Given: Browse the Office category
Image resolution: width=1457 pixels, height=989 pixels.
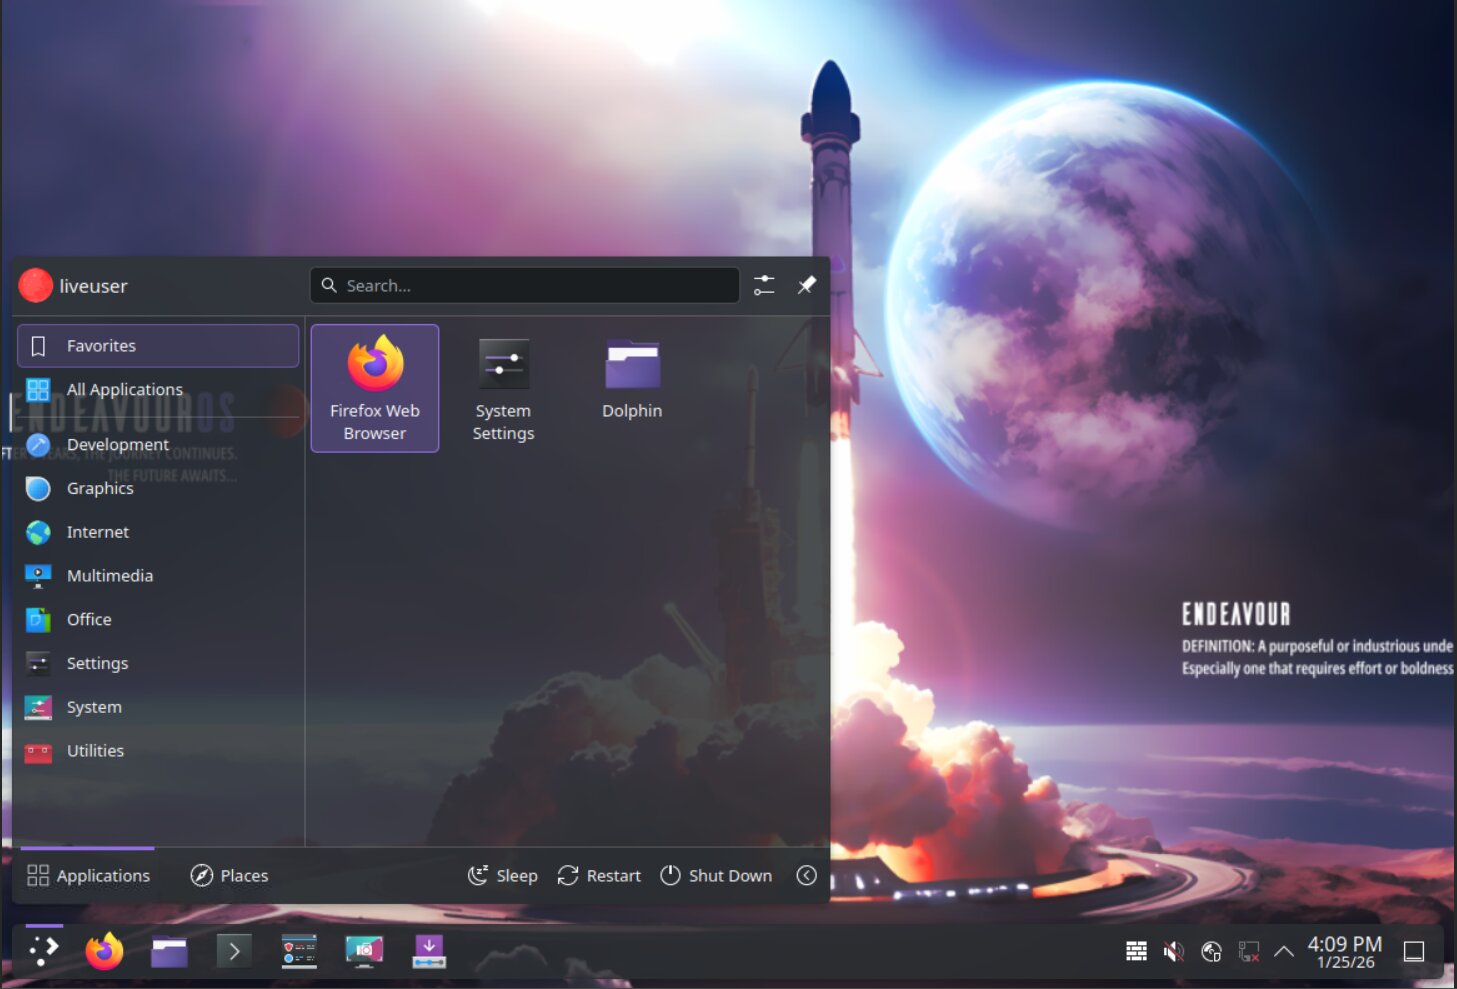Looking at the screenshot, I should coord(158,619).
